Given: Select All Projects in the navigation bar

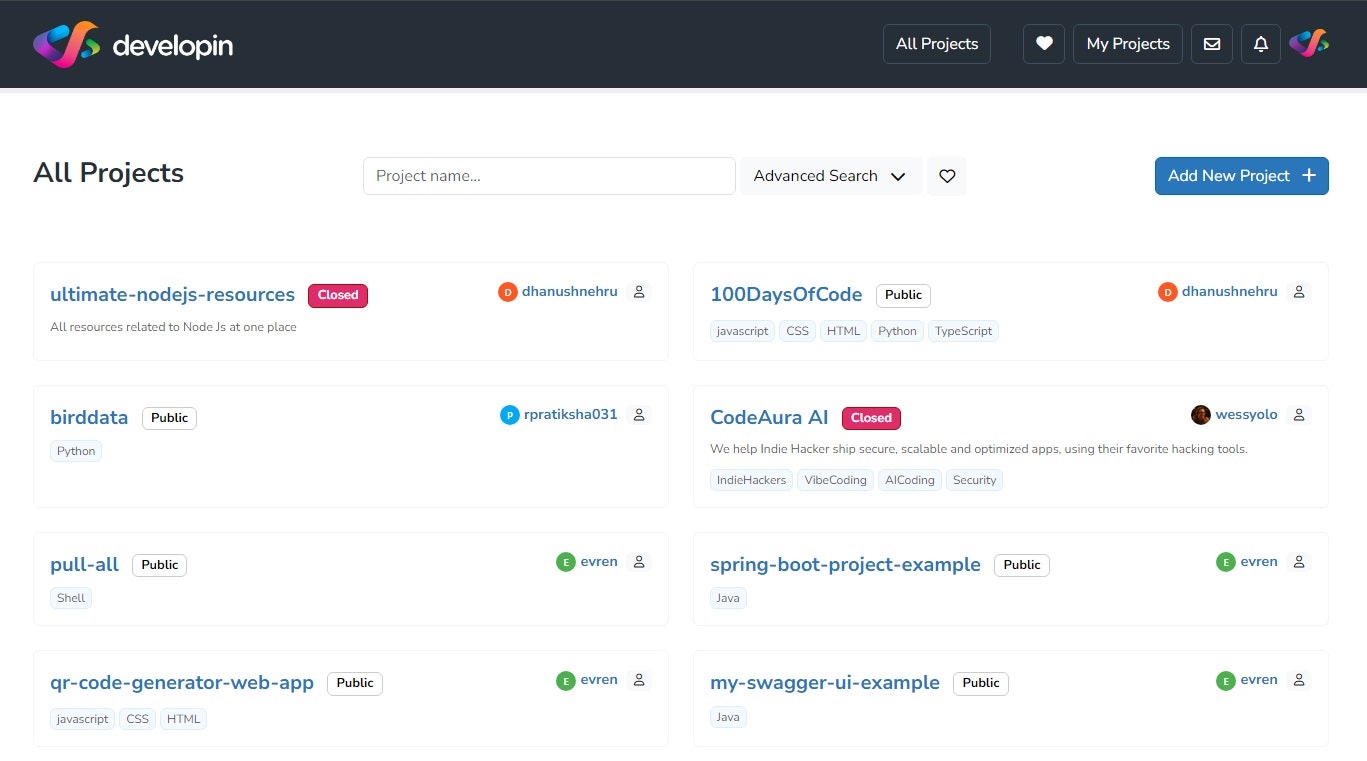Looking at the screenshot, I should click(x=936, y=44).
